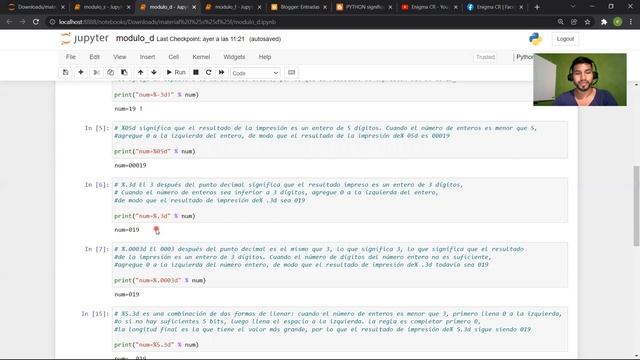Switch to the modulo_f Jupyter tab

click(233, 7)
